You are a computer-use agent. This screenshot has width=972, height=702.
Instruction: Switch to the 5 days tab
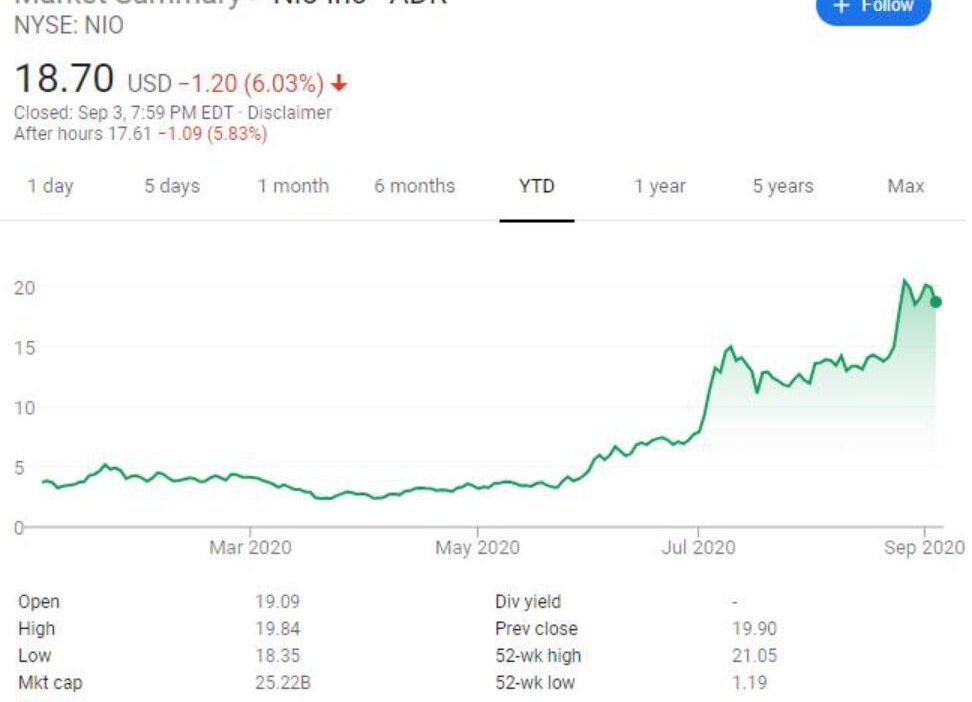point(172,186)
